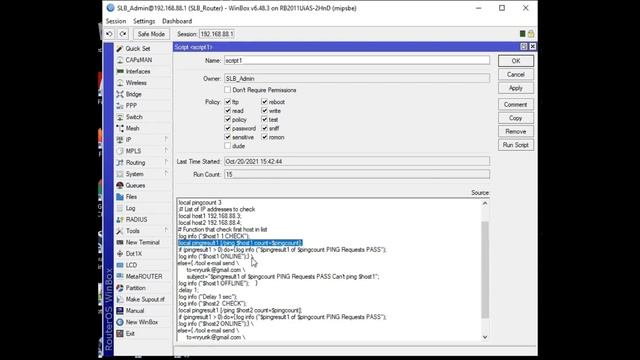Click the Session address field
This screenshot has width=640, height=360.
[x=217, y=34]
